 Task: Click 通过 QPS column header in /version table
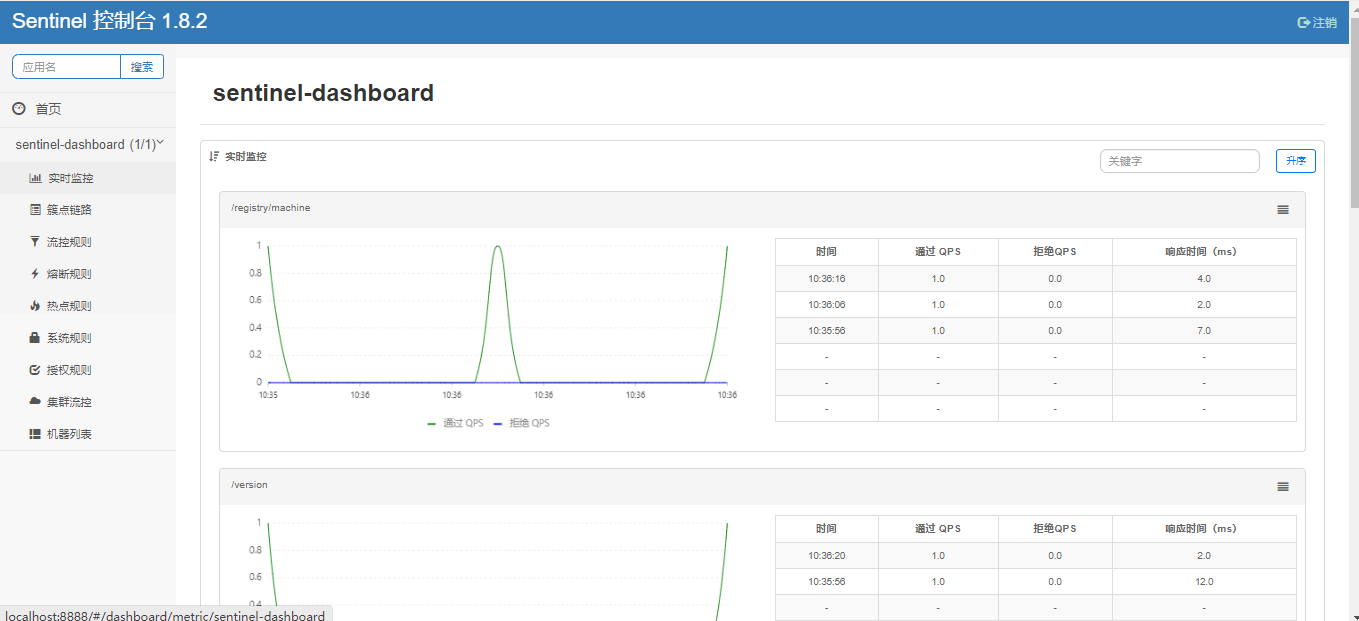coord(938,529)
